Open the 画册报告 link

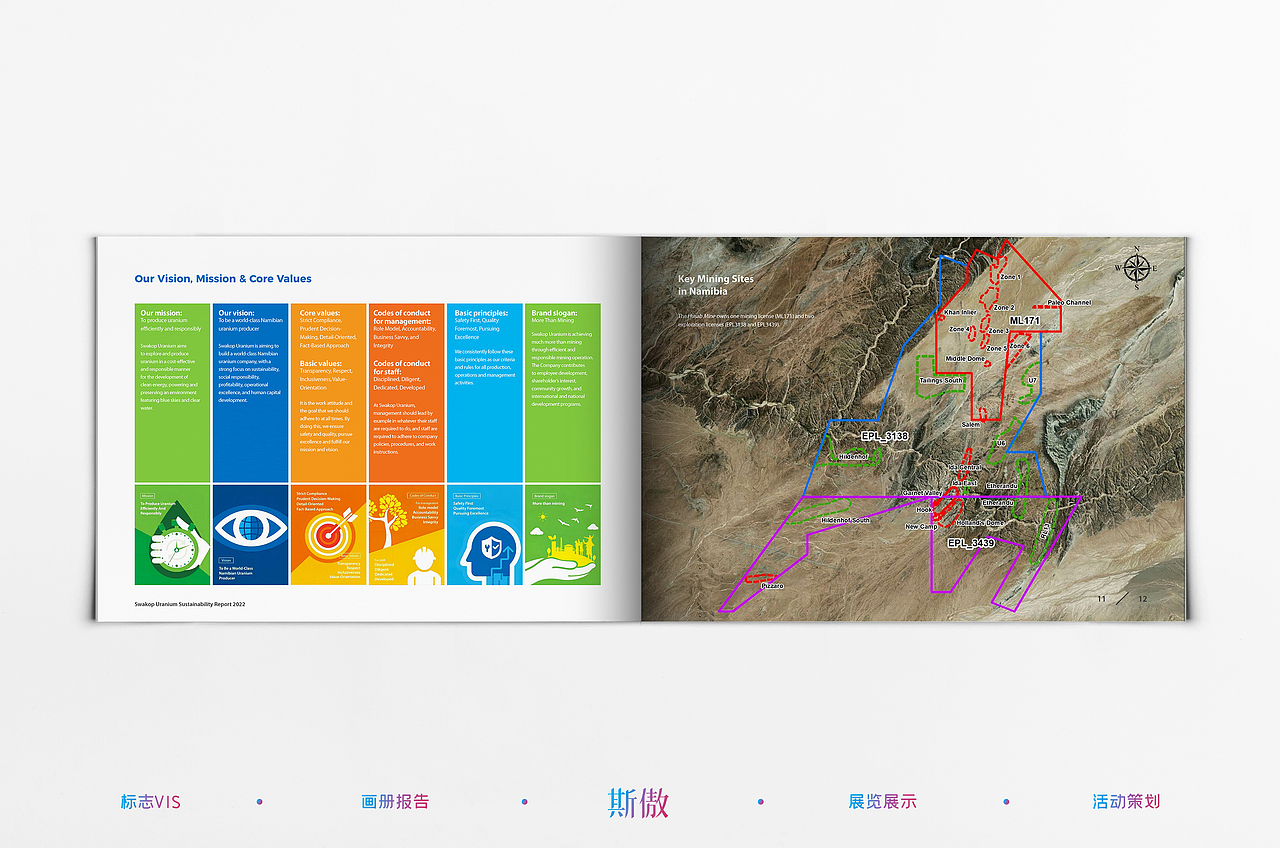click(395, 802)
